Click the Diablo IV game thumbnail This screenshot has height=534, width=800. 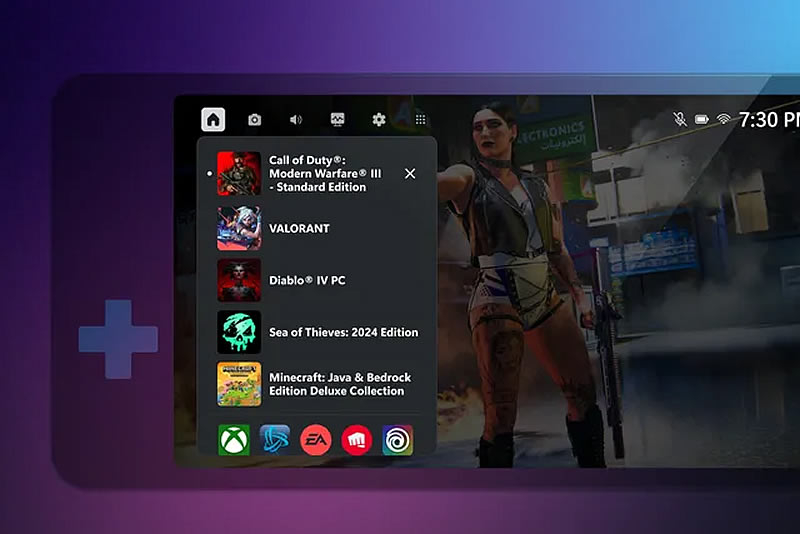239,281
